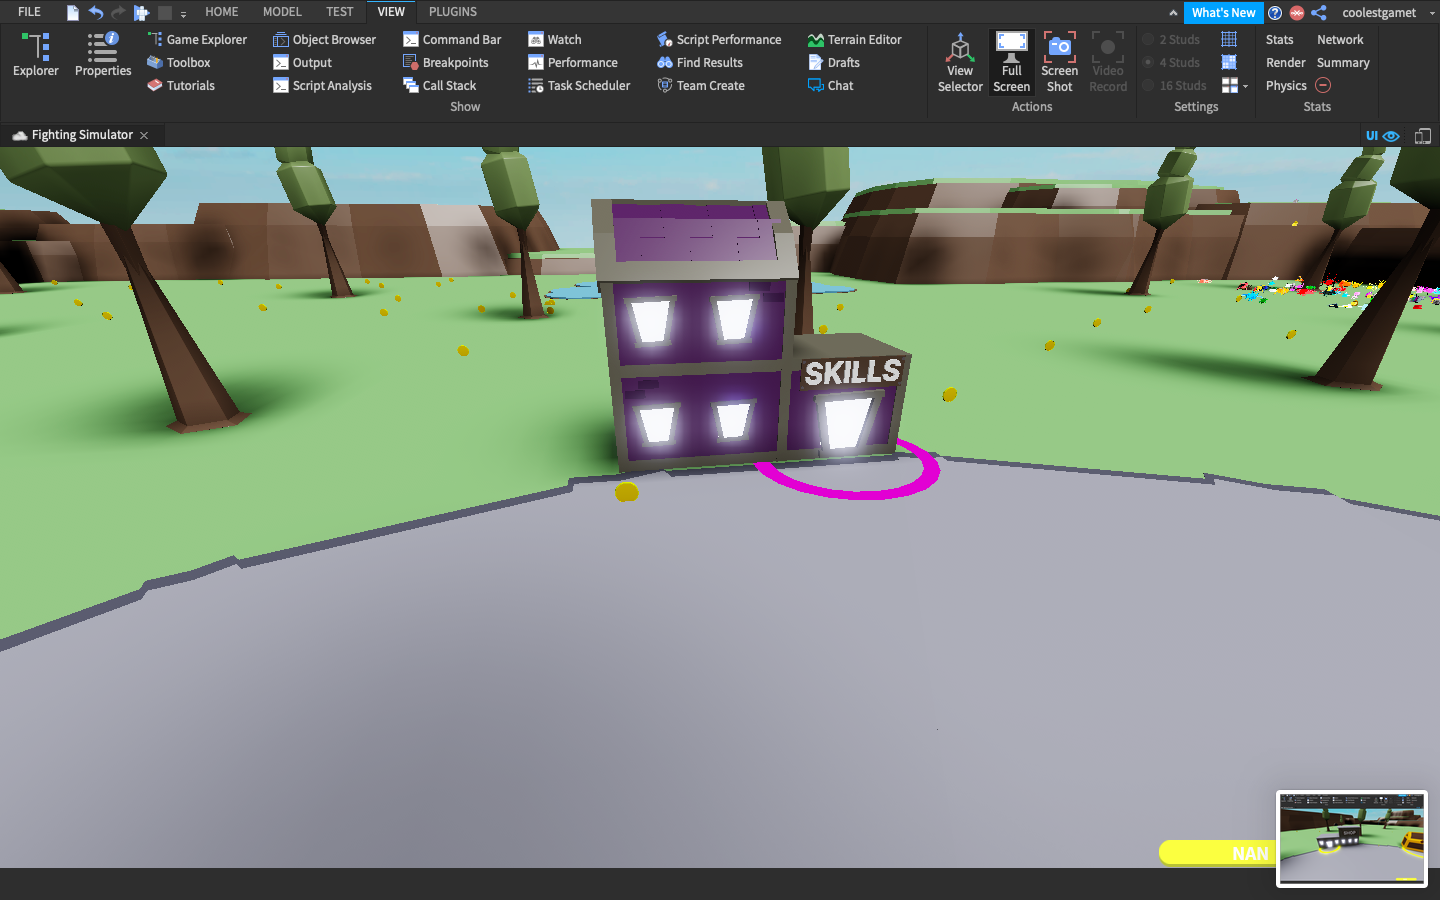The image size is (1440, 900).
Task: Open the Call Stack window
Action: 439,85
